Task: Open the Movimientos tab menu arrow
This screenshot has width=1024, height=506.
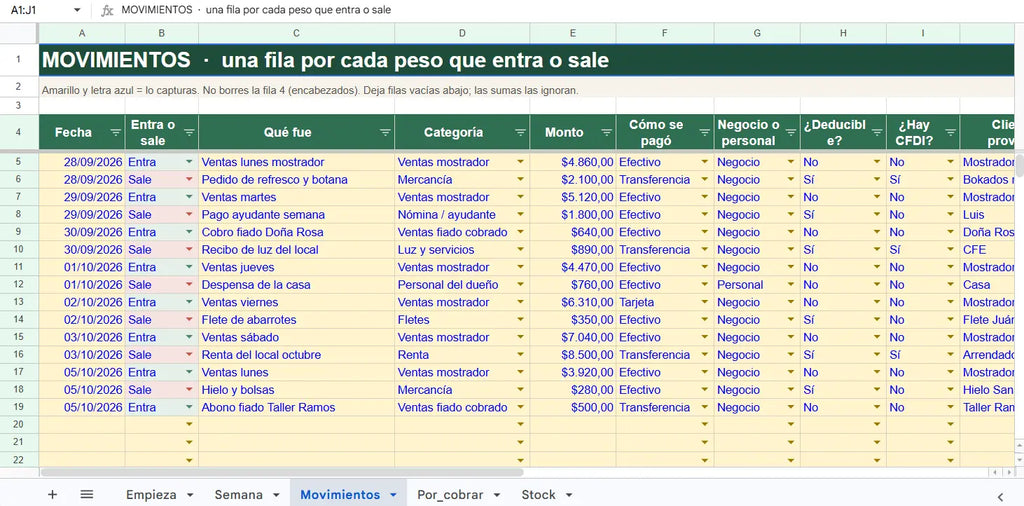Action: click(393, 495)
